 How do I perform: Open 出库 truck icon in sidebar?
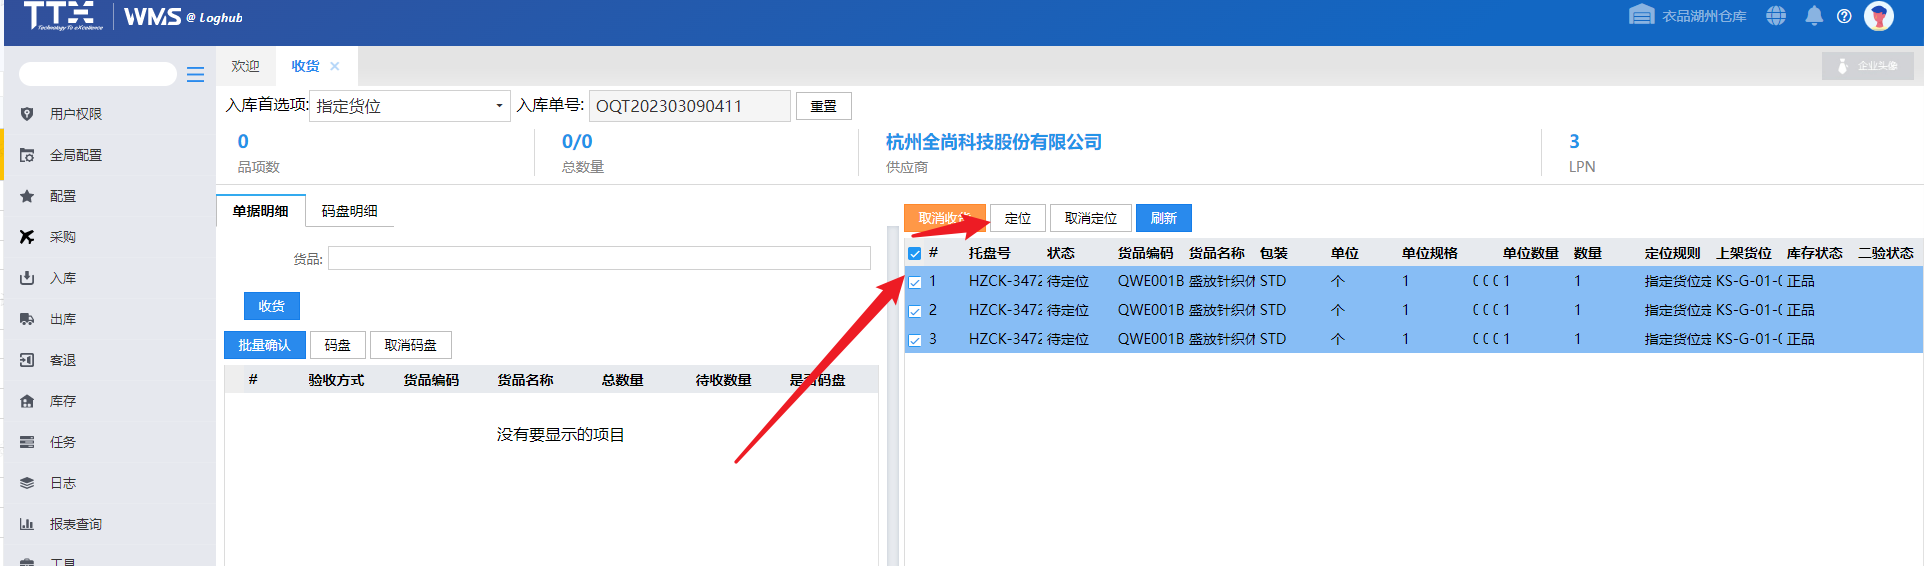click(x=27, y=319)
